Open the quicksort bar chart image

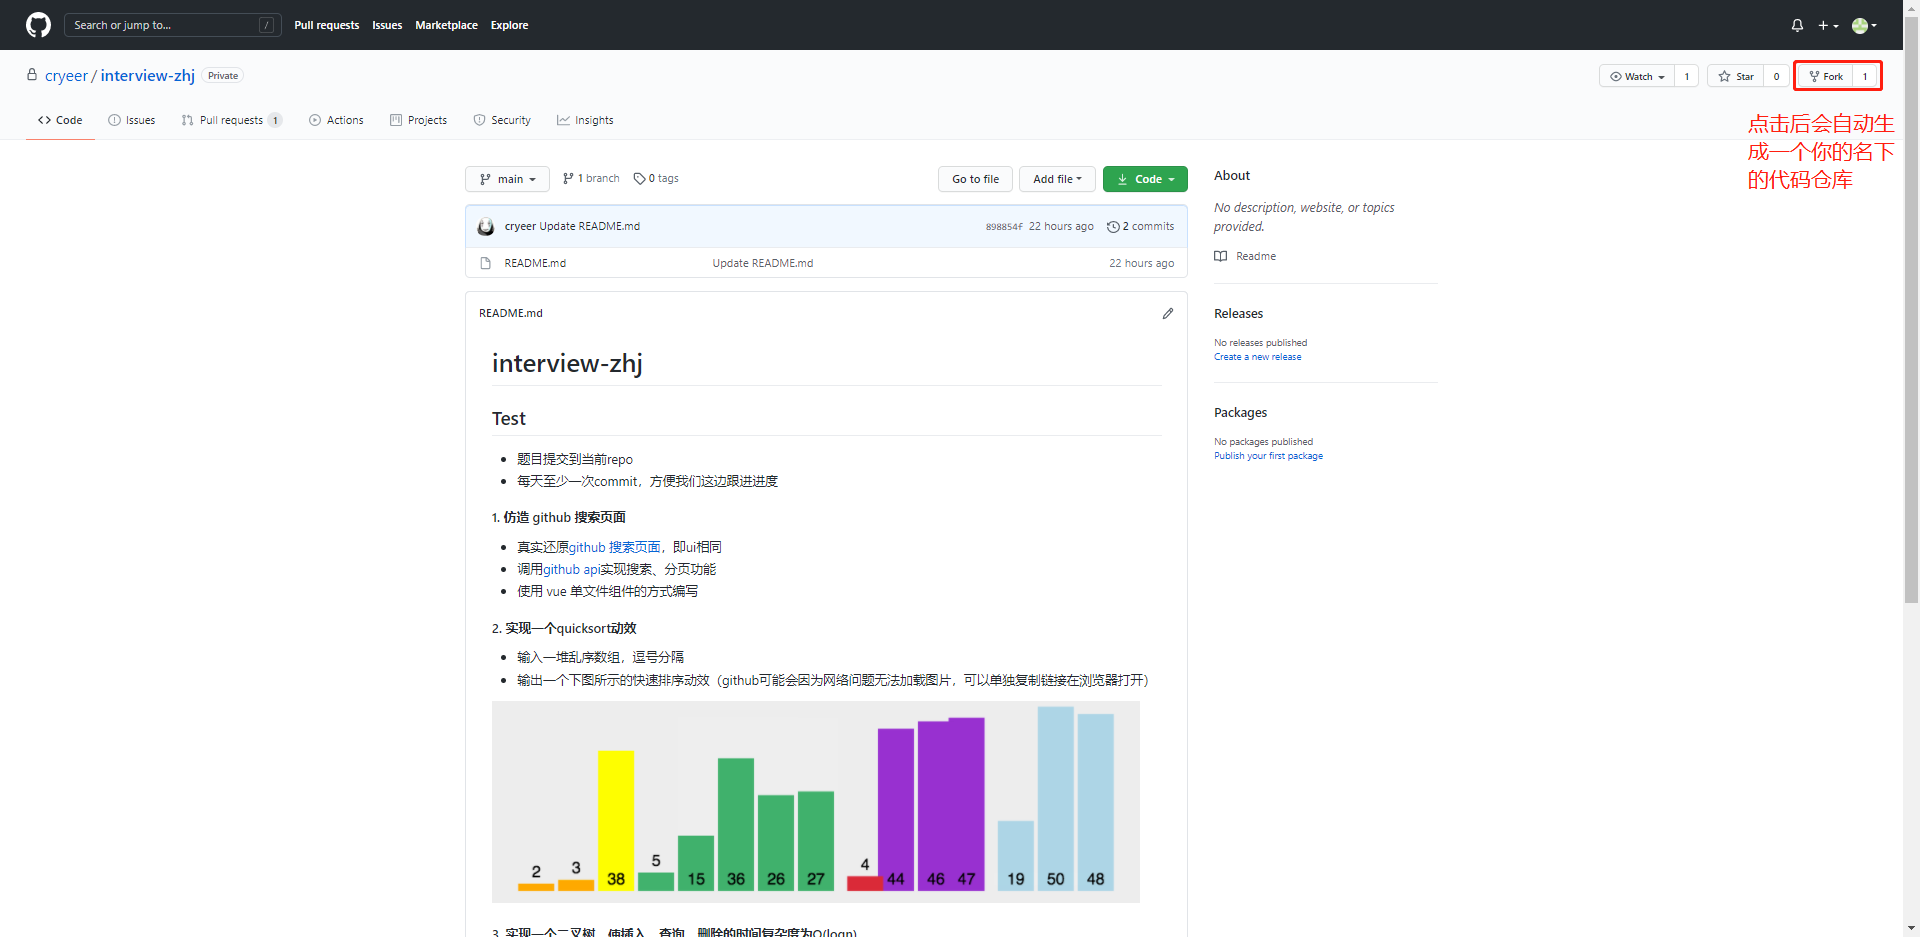(x=816, y=802)
